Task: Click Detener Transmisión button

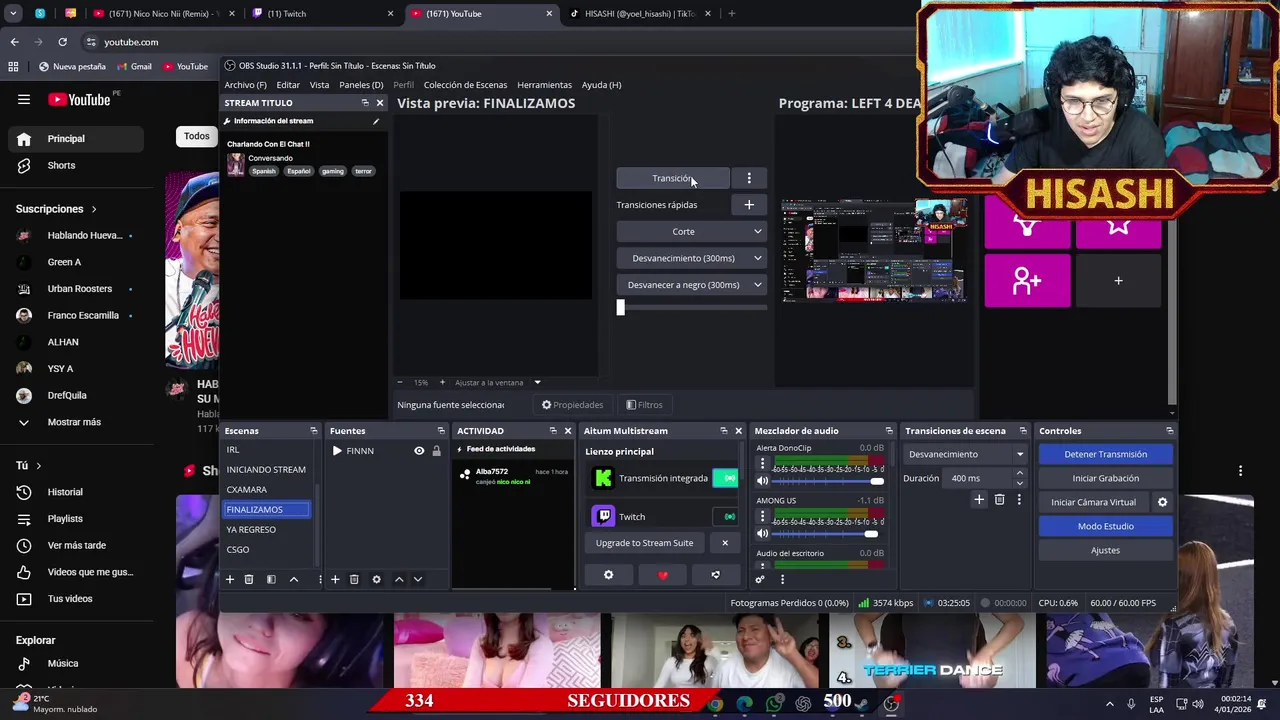Action: point(1105,454)
